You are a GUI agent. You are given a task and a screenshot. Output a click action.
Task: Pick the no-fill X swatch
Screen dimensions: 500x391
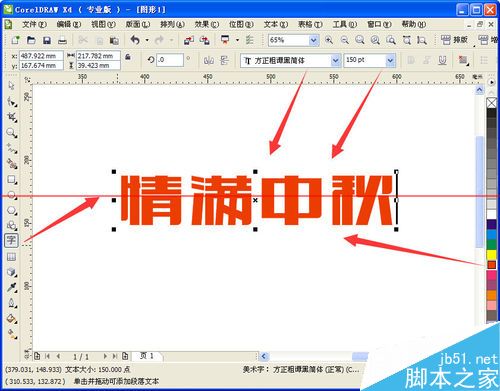pyautogui.click(x=492, y=103)
